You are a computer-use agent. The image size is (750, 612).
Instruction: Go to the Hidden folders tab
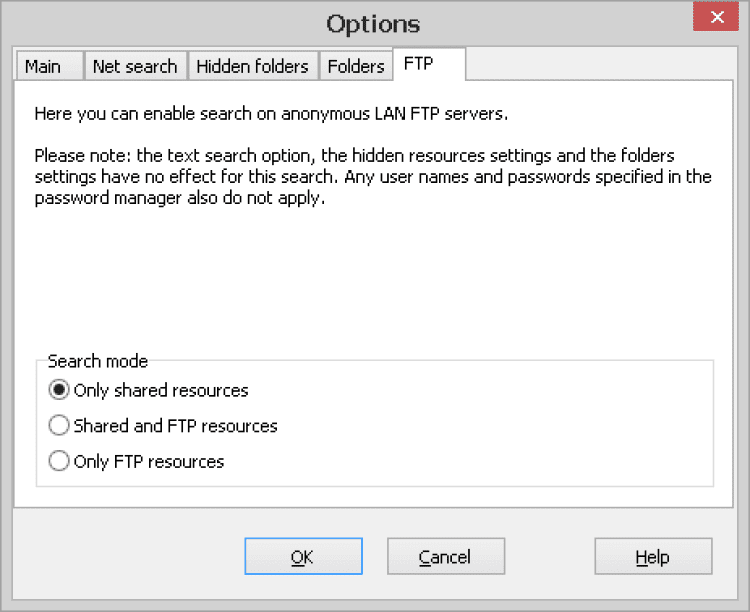coord(252,67)
